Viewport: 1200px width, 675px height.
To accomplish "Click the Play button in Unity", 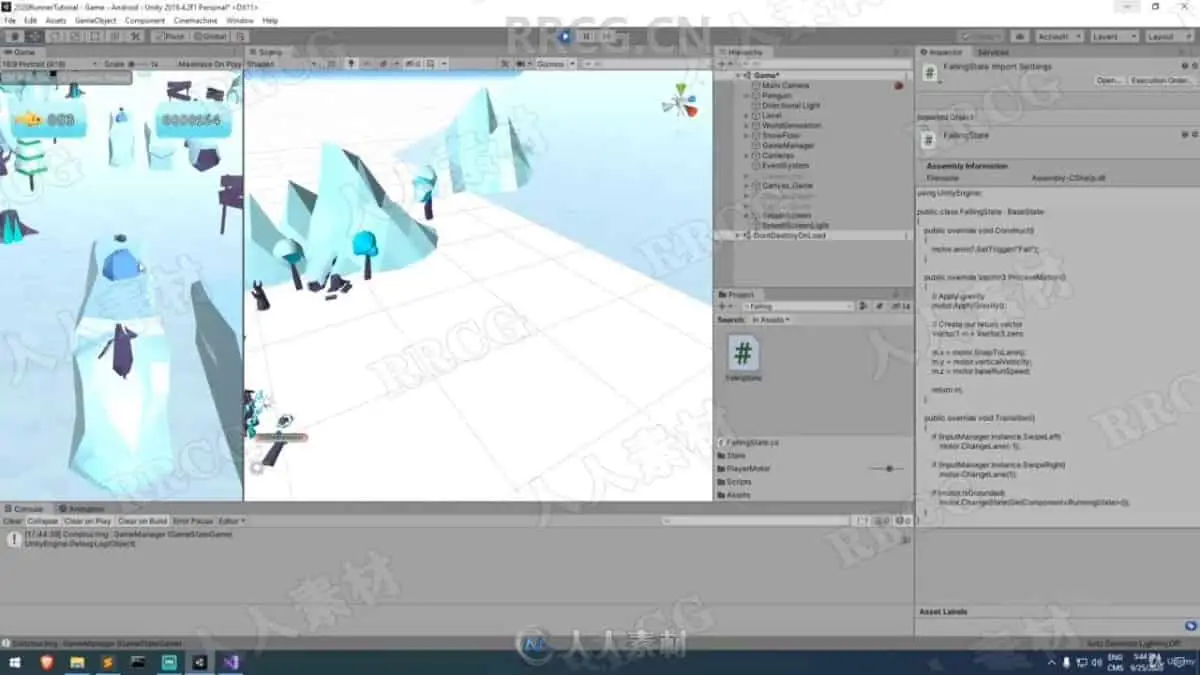I will pos(565,36).
